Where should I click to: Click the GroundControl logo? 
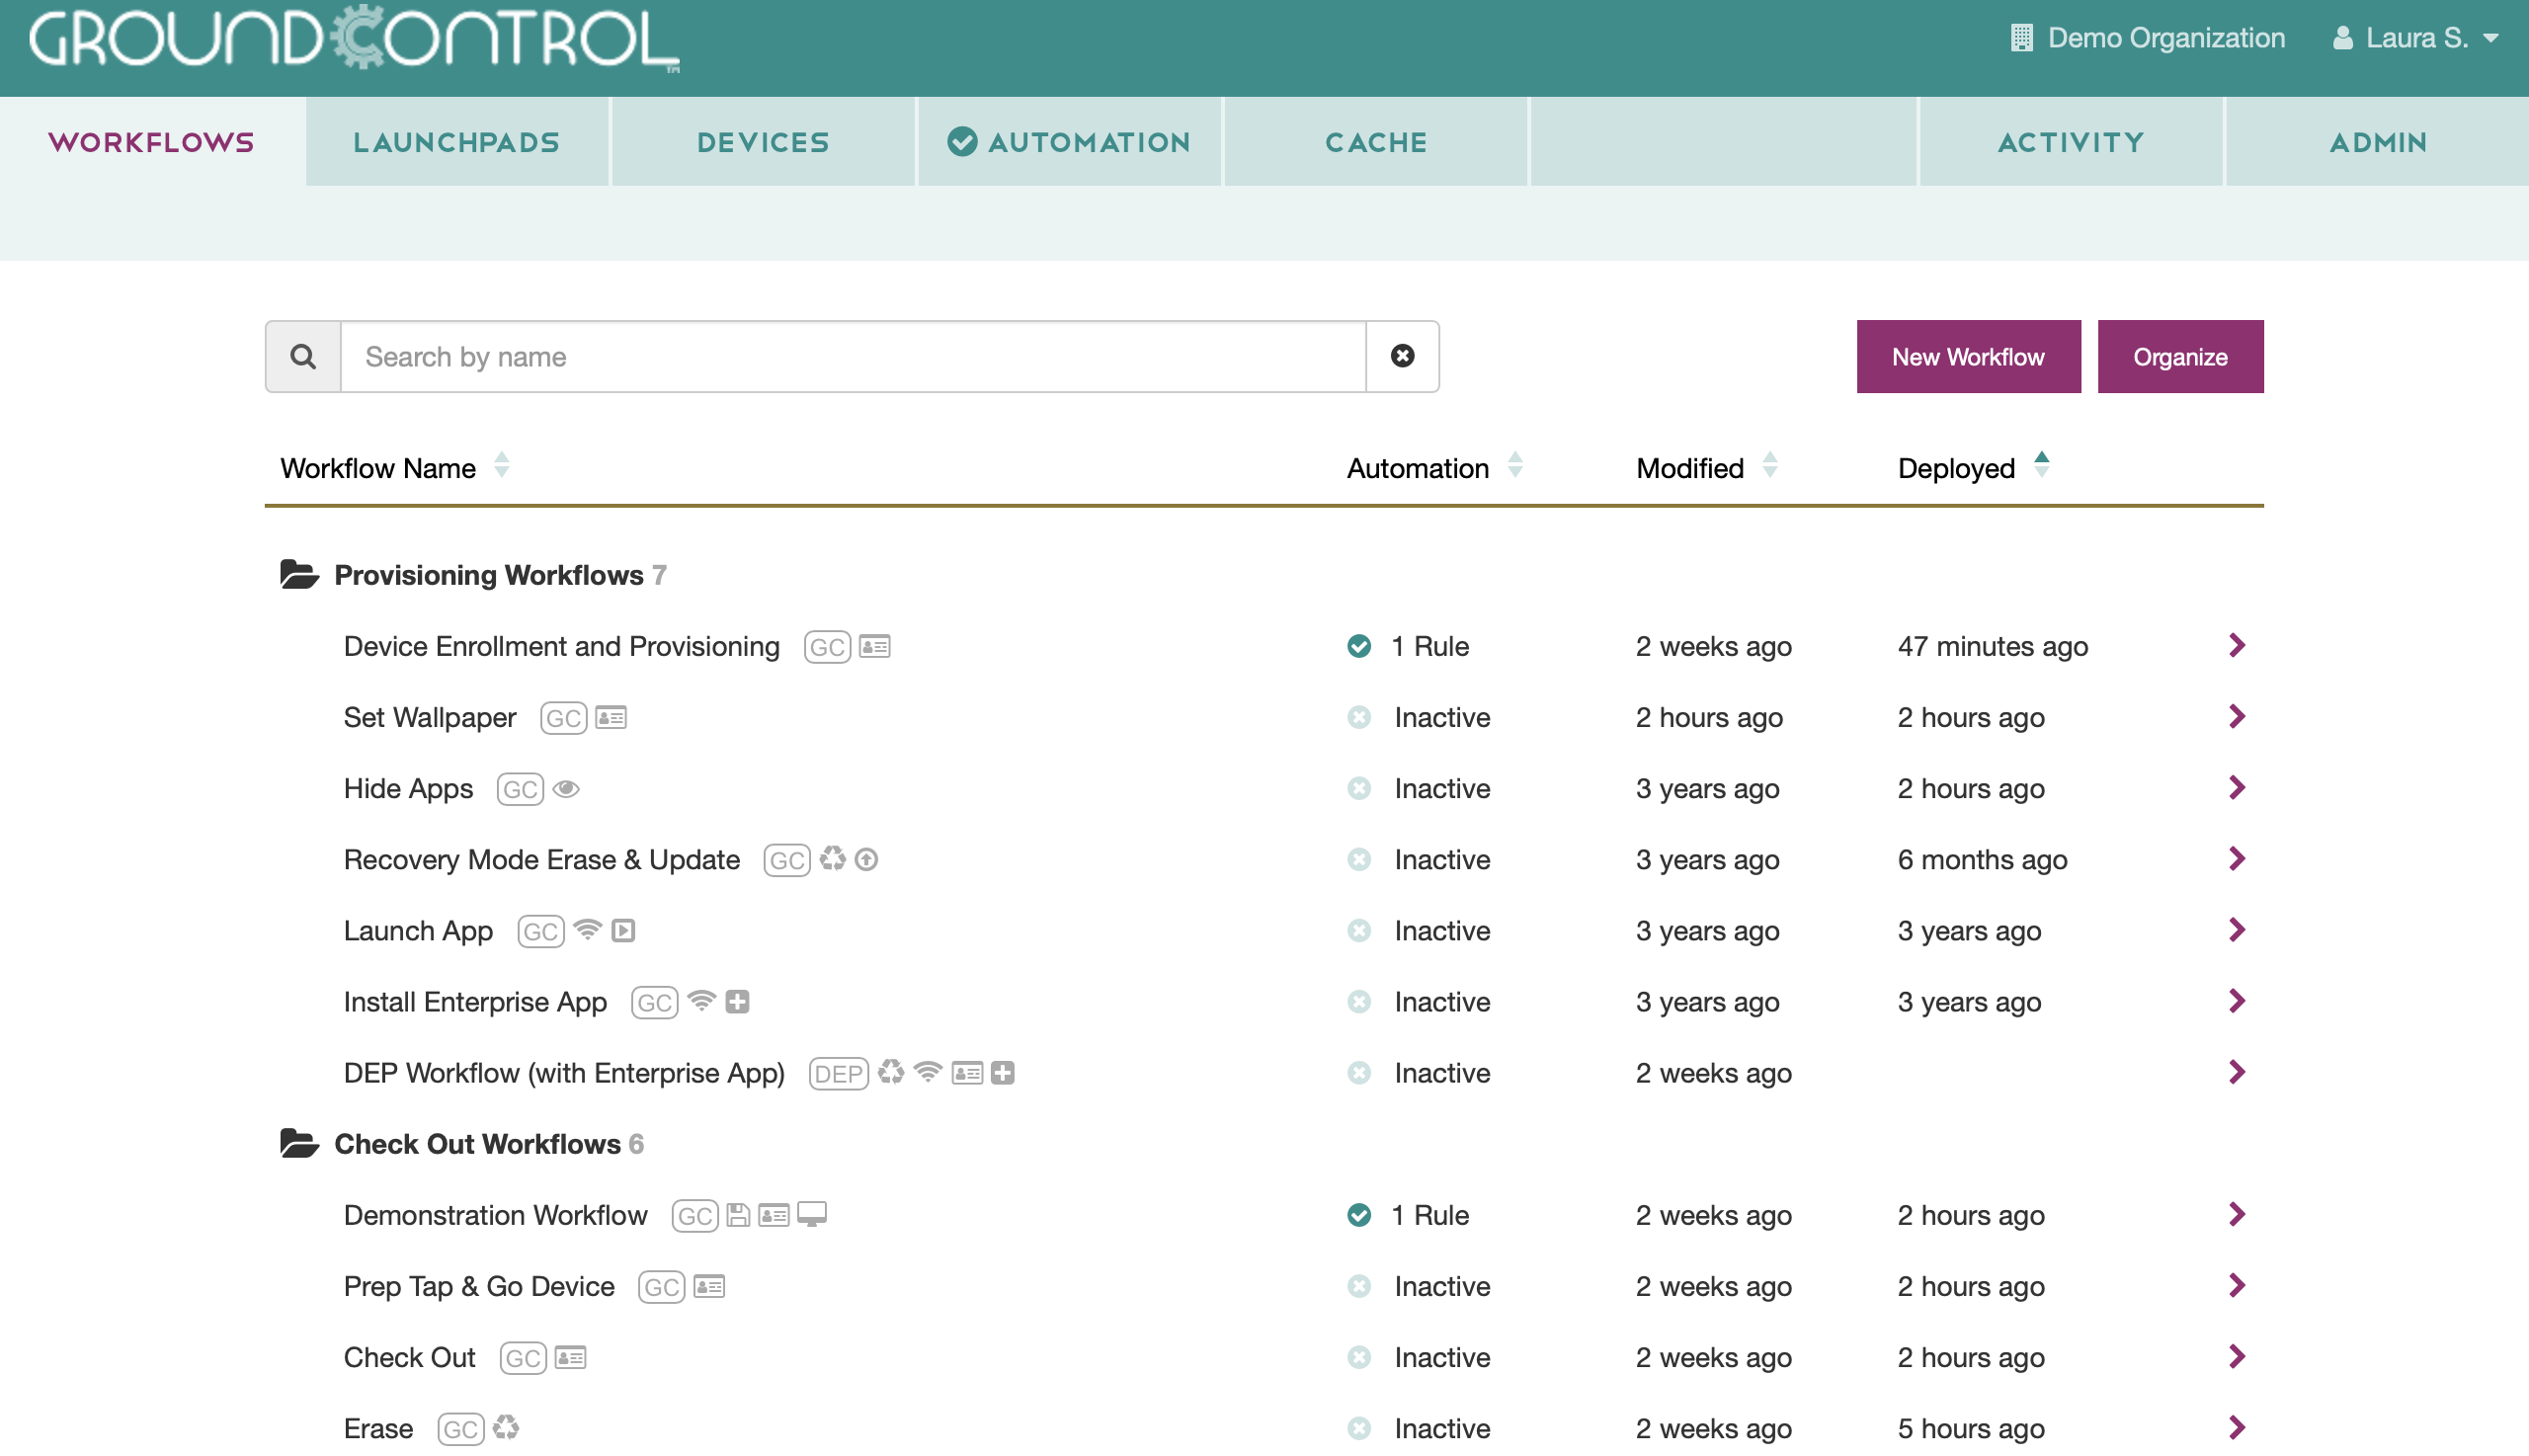pyautogui.click(x=354, y=39)
